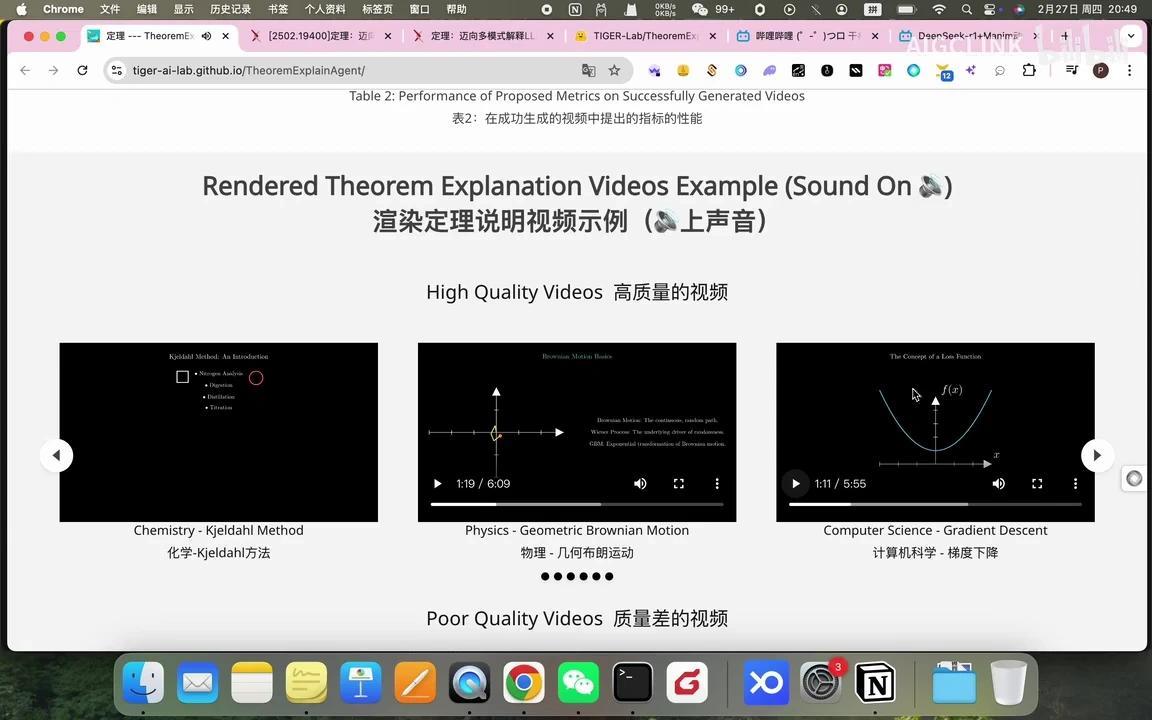Advance the carousel with the right arrow

click(x=1096, y=455)
